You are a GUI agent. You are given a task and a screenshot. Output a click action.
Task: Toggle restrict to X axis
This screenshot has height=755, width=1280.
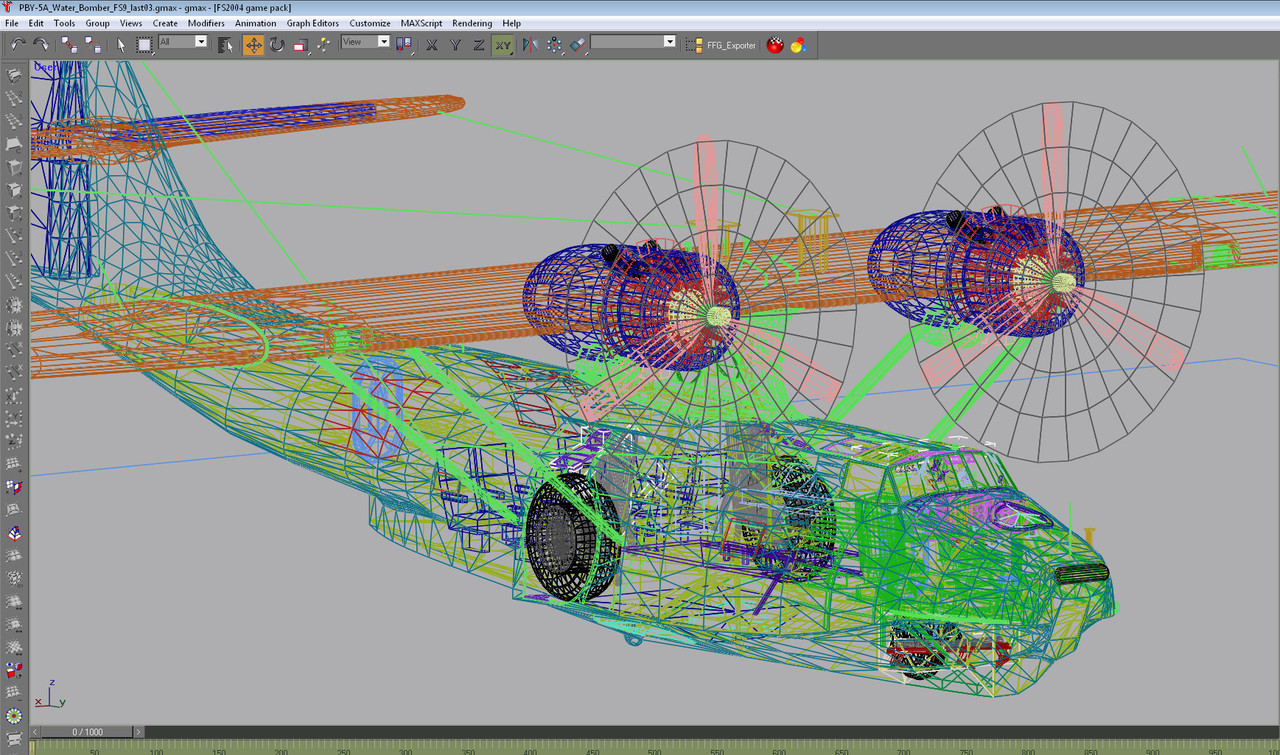coord(432,45)
